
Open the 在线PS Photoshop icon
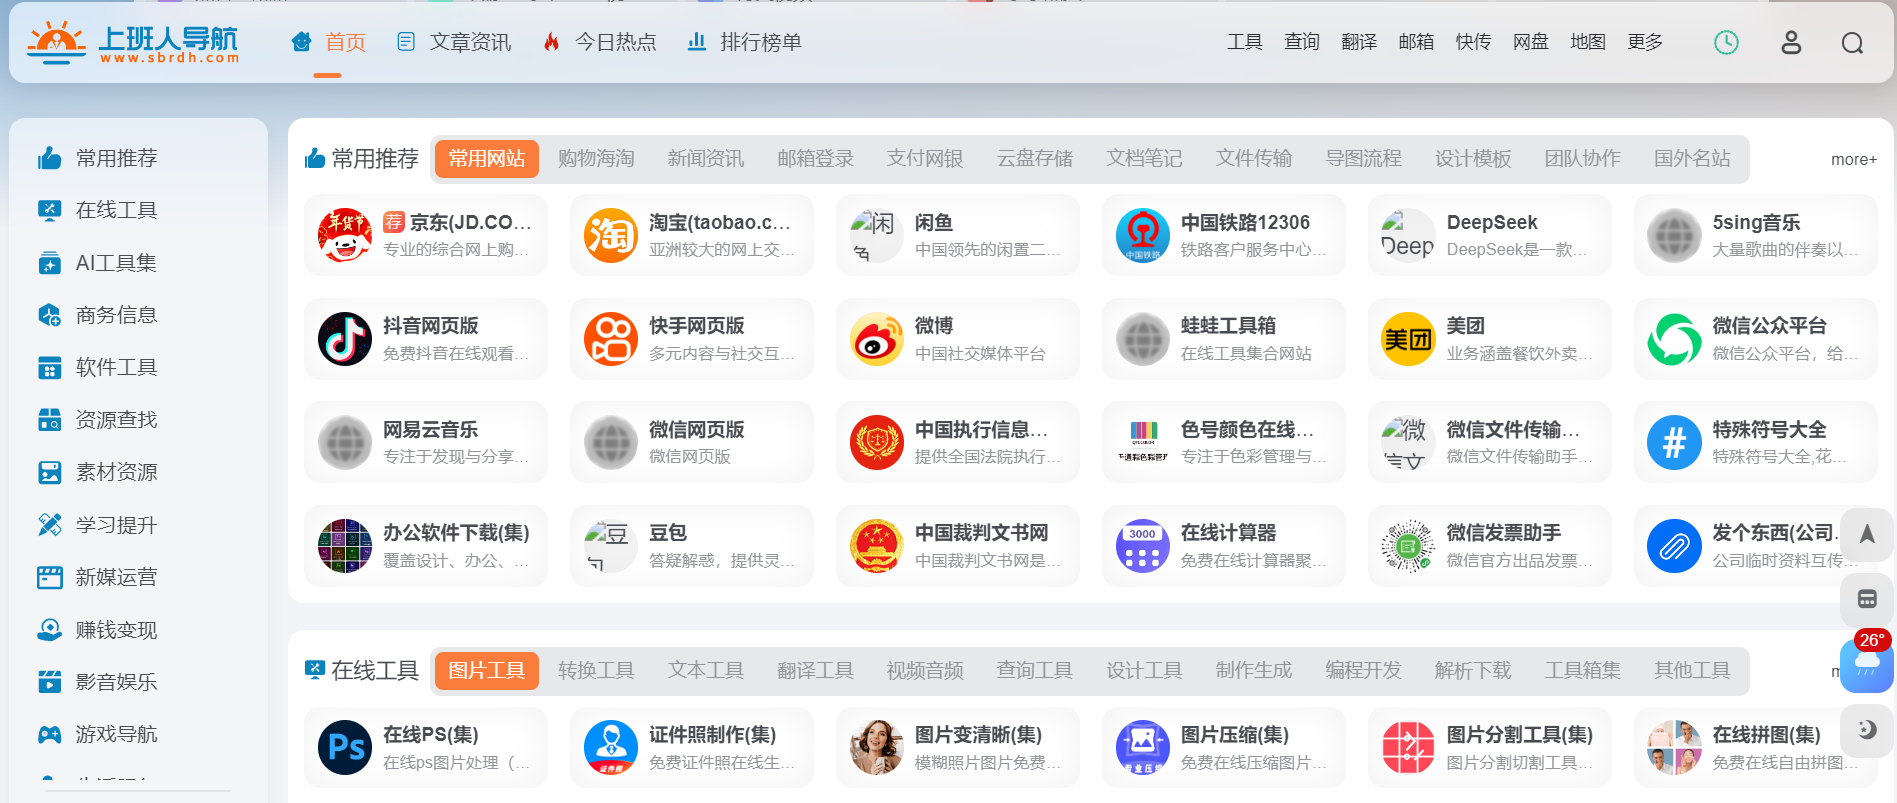345,748
